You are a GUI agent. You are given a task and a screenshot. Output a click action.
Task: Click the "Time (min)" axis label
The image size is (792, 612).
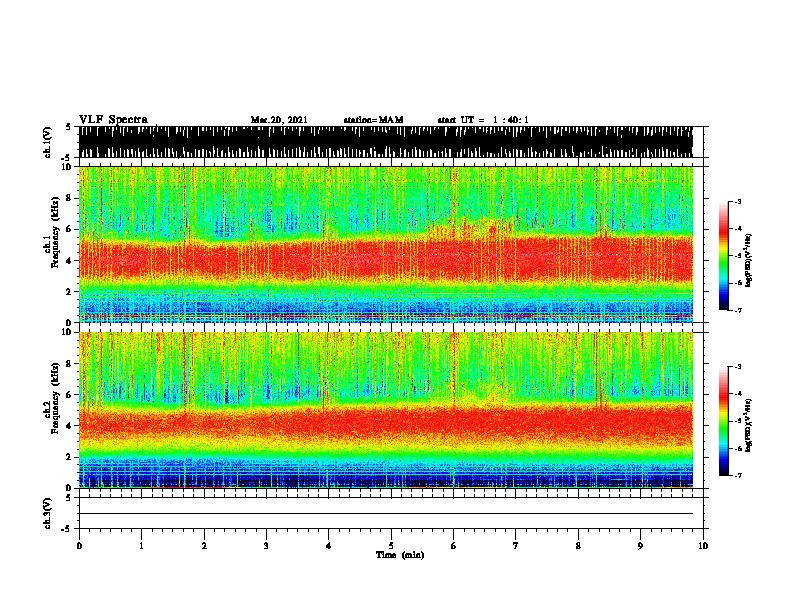click(x=400, y=555)
